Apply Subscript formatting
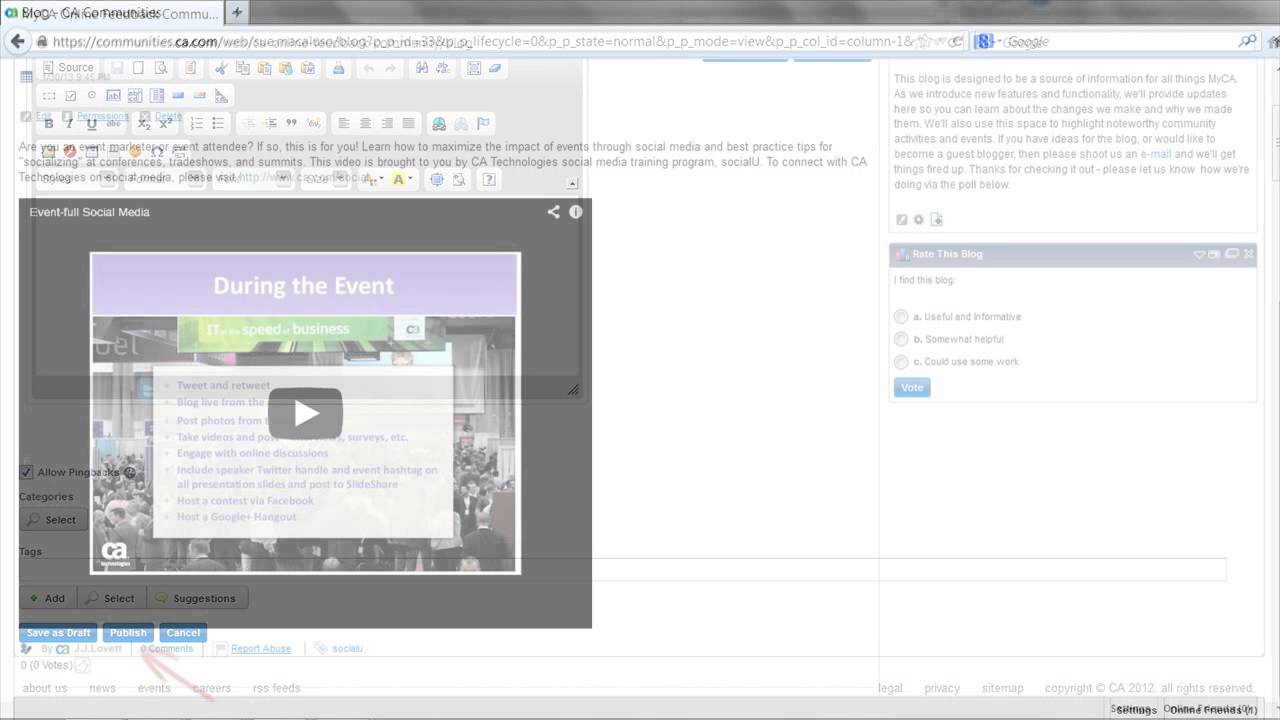Screen dimensions: 1280x720 (x=144, y=124)
